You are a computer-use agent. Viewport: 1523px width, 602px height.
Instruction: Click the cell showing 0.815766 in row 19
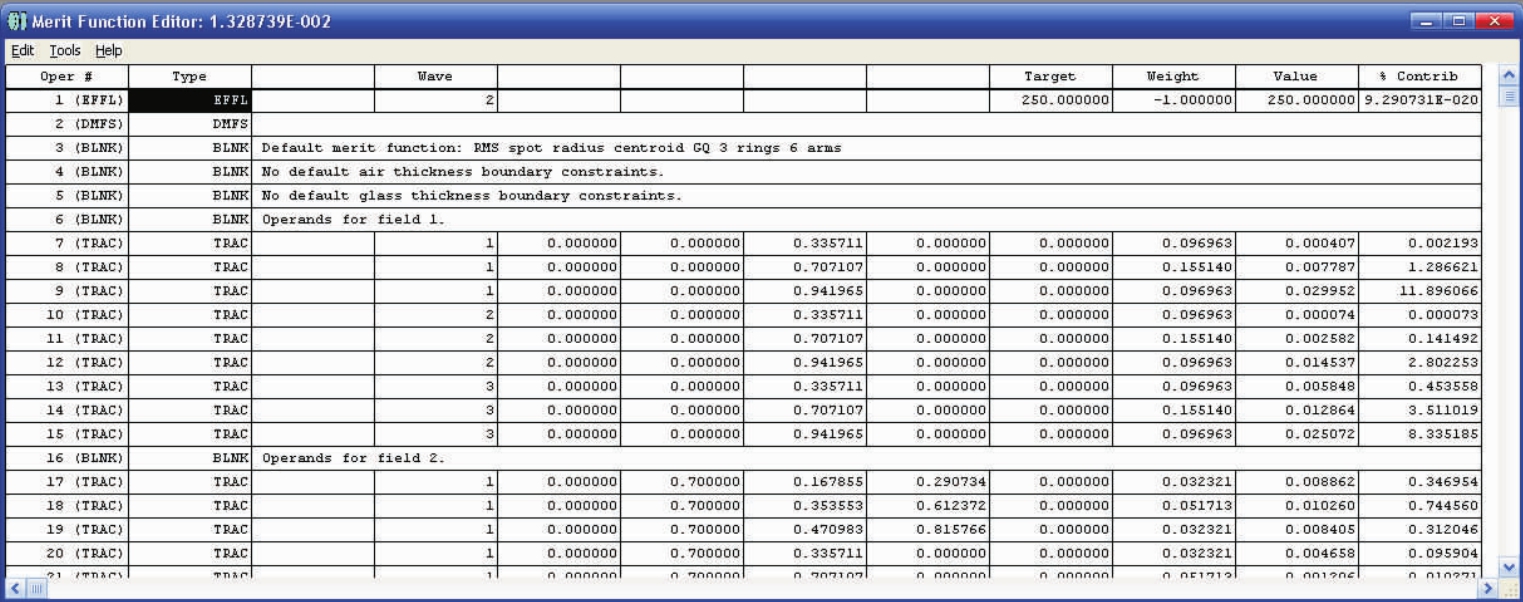pos(927,531)
